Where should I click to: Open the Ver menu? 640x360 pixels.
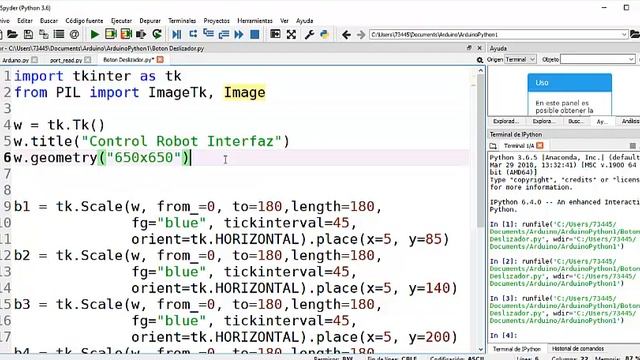[284, 20]
